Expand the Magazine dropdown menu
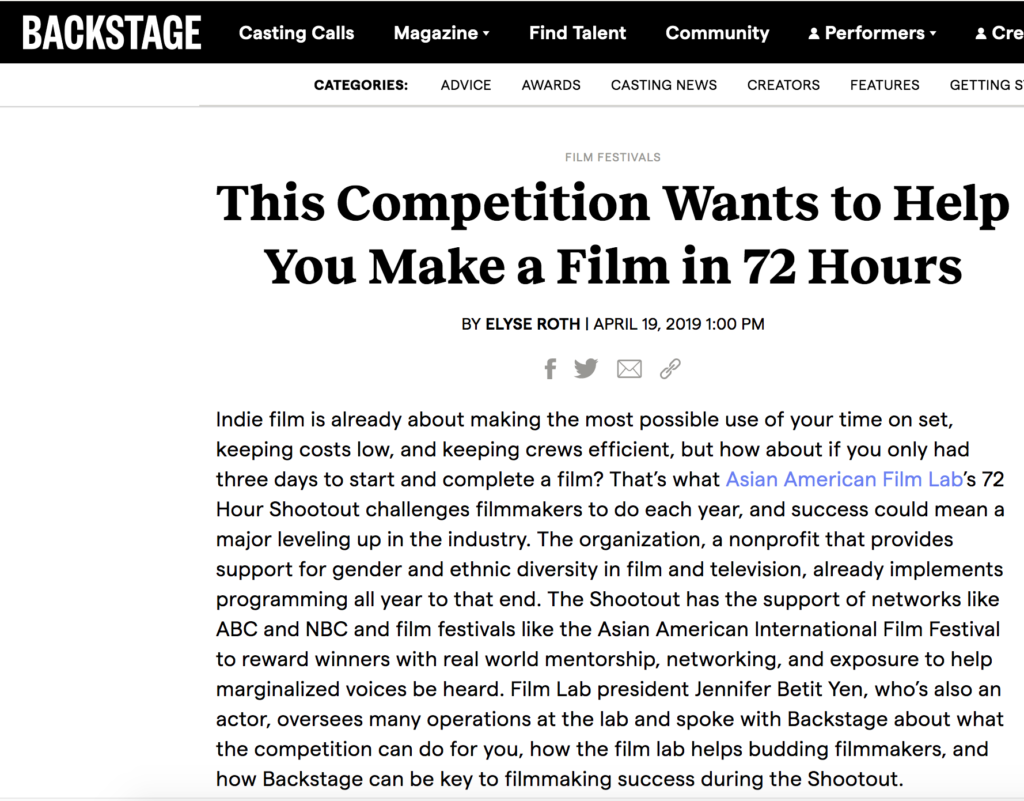The width and height of the screenshot is (1024, 801). [441, 33]
